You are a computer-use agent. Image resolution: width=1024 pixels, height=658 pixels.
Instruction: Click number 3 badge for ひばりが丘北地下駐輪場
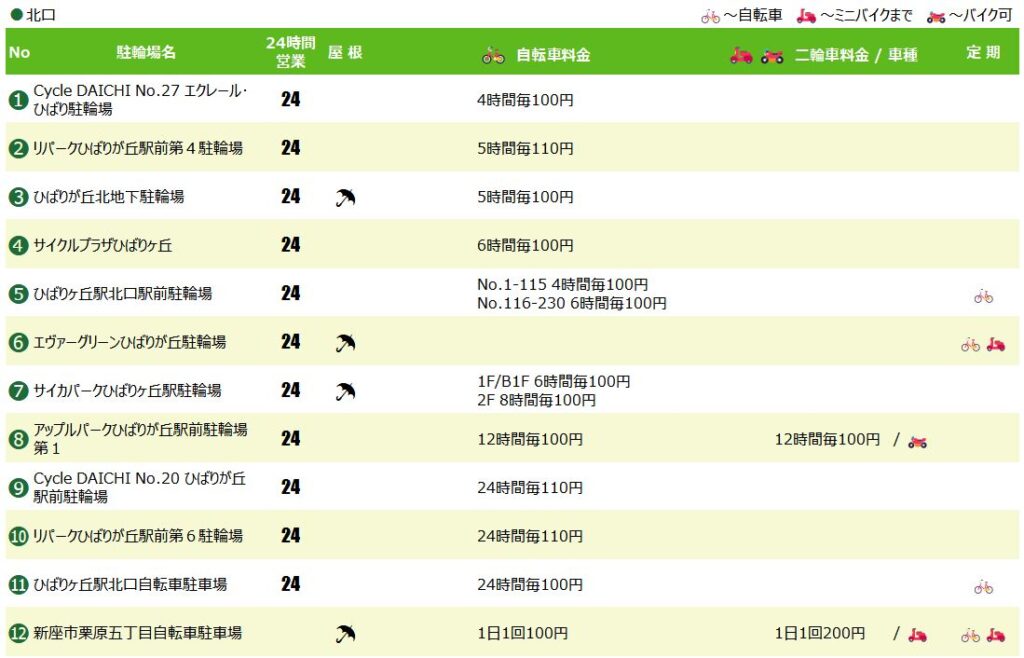[18, 196]
